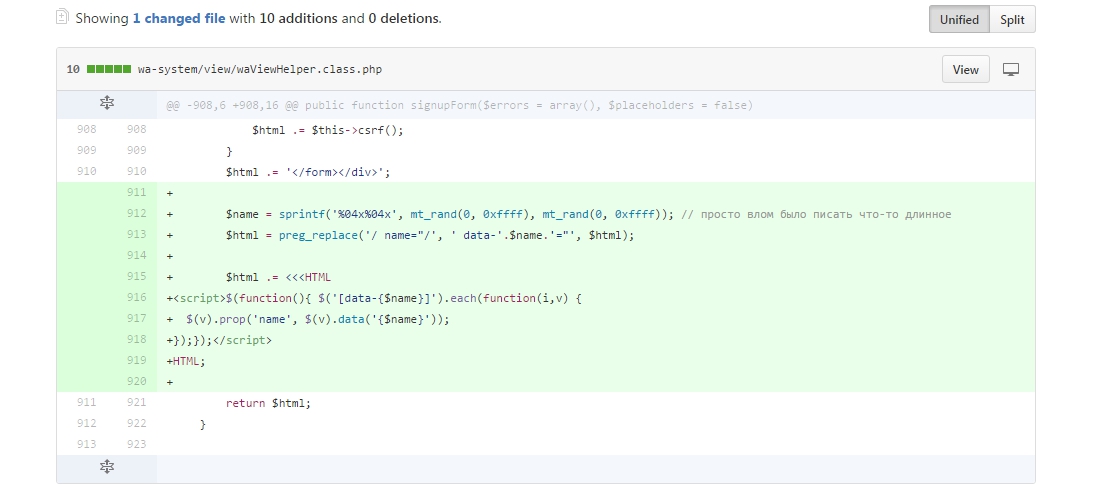Click the '10 additions' count text
The height and width of the screenshot is (485, 1104).
[299, 19]
